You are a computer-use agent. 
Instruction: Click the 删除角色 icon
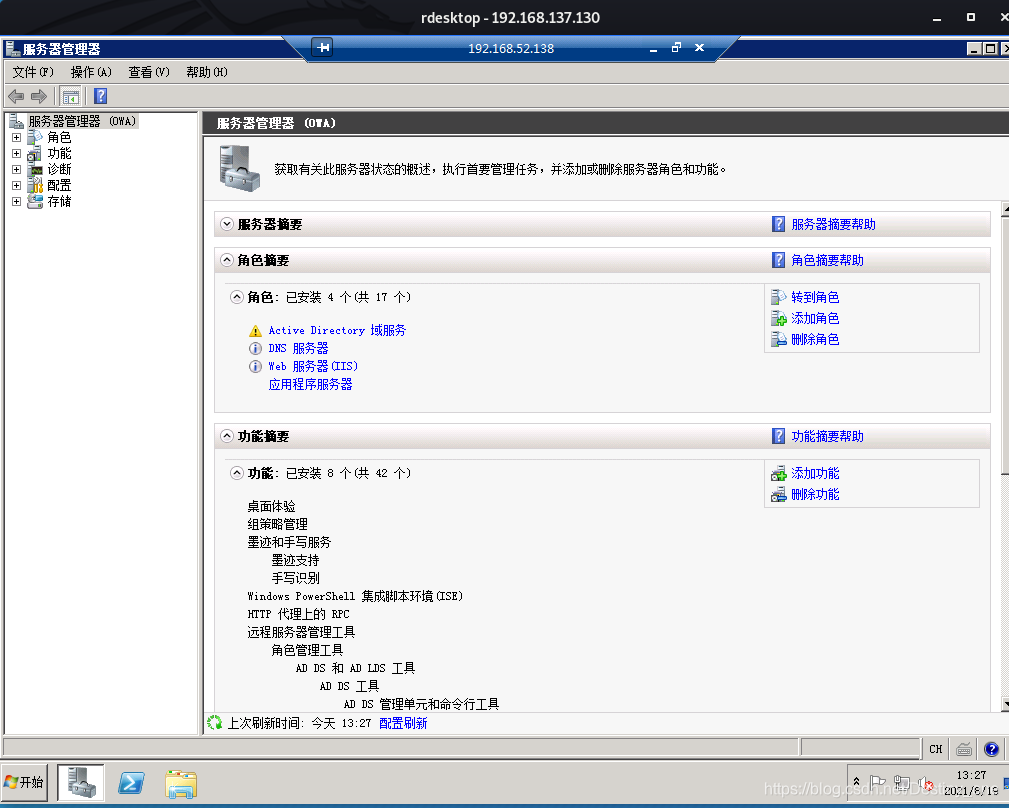click(x=779, y=339)
